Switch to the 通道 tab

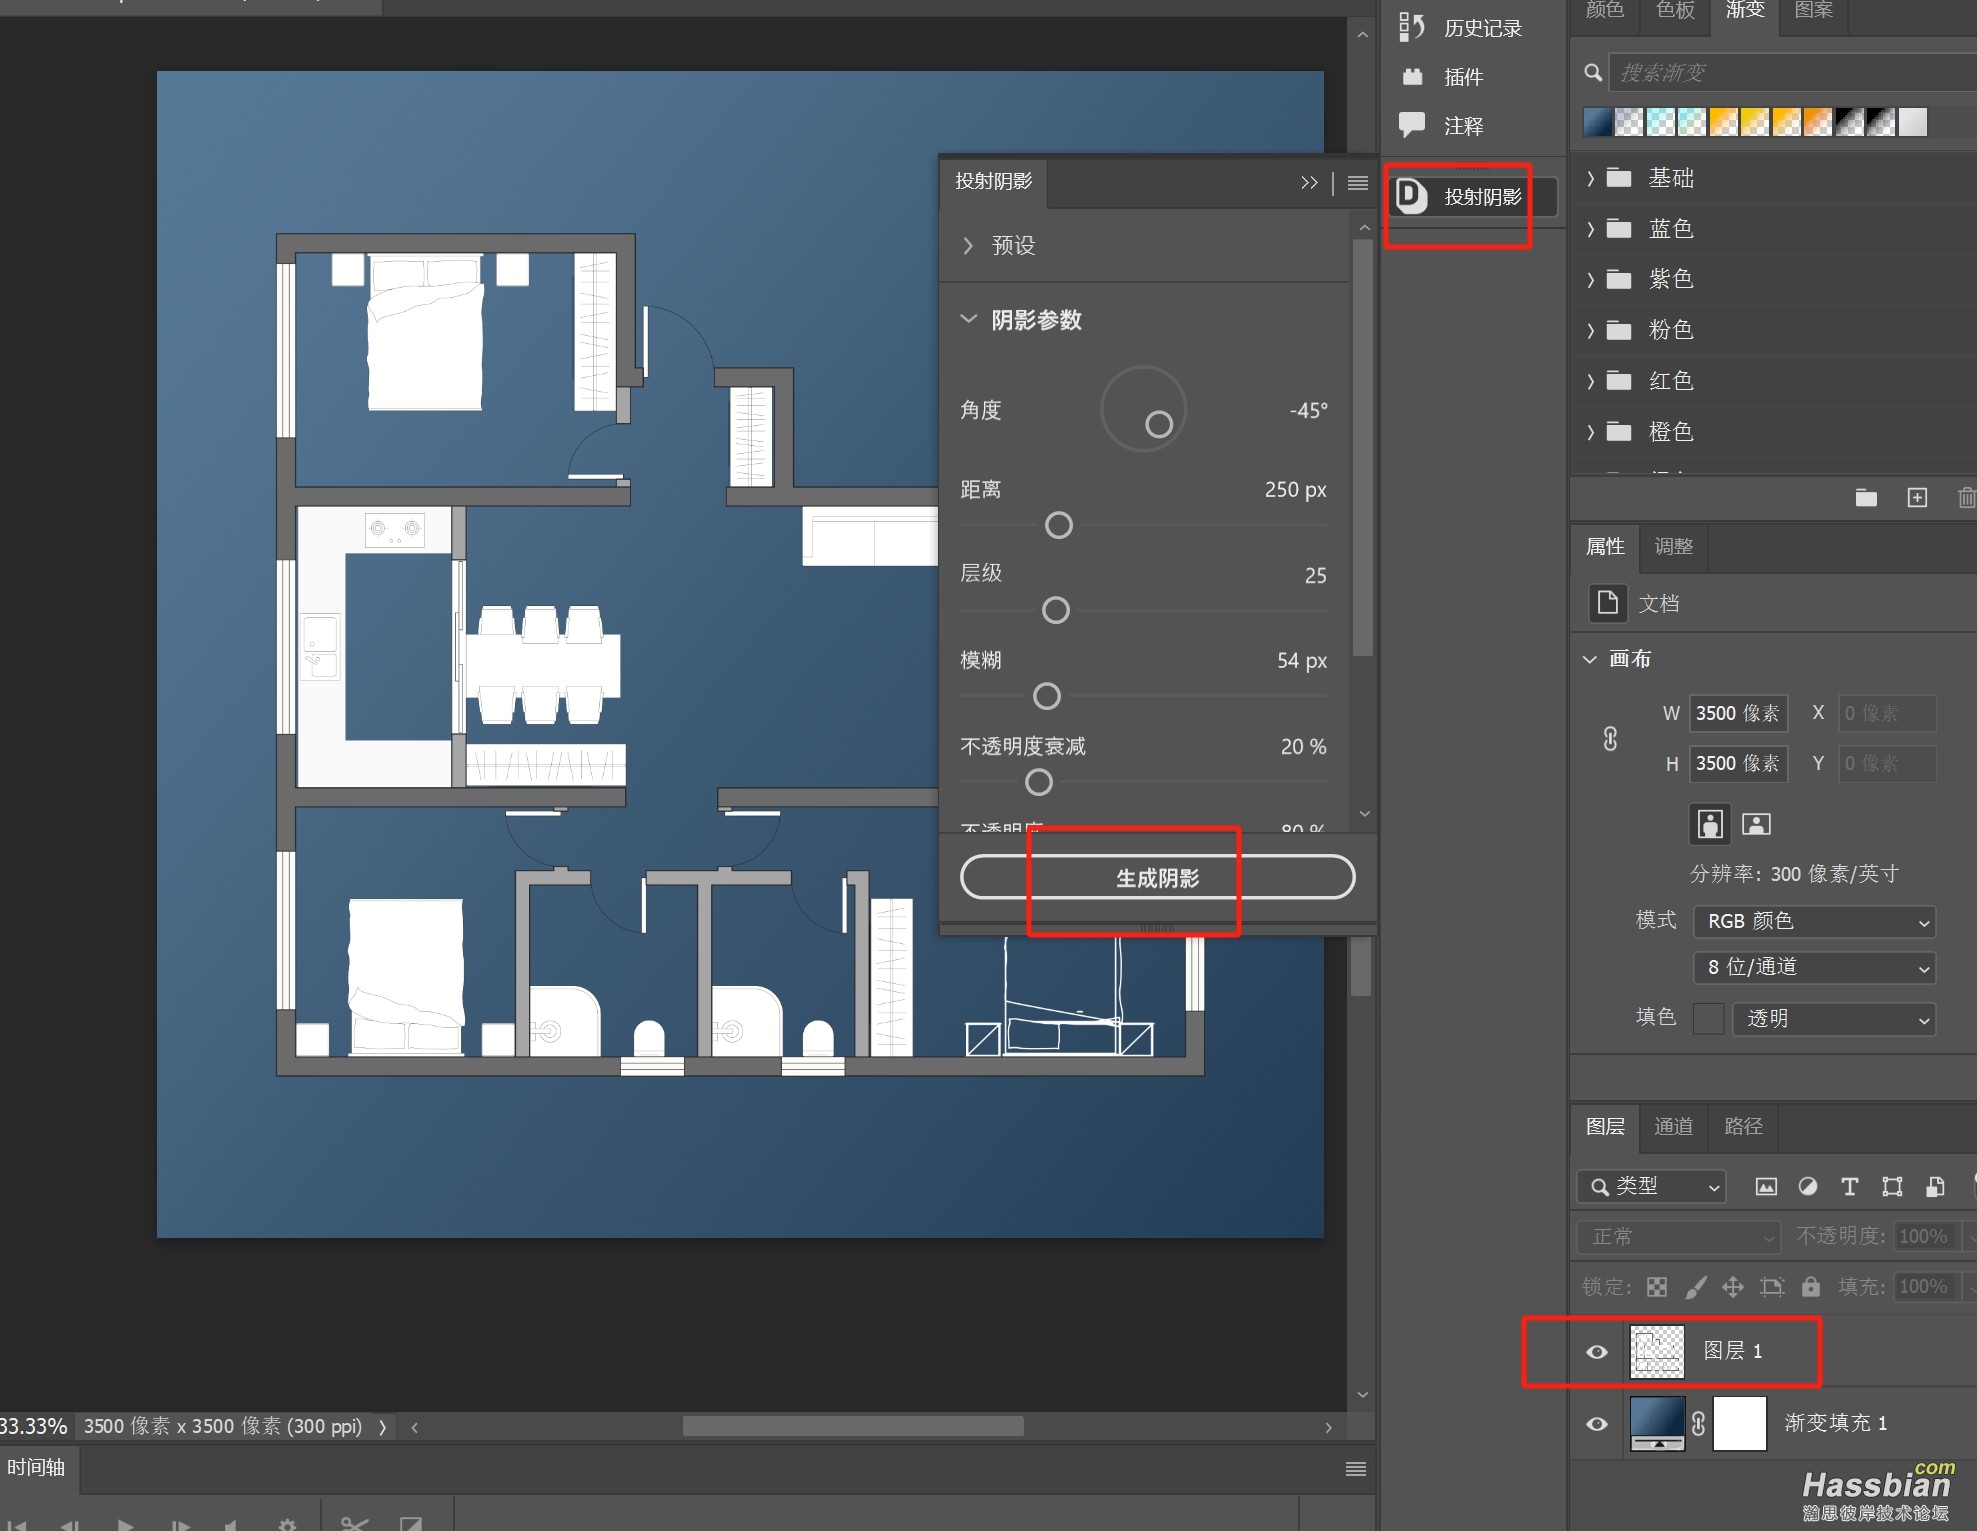point(1673,1127)
